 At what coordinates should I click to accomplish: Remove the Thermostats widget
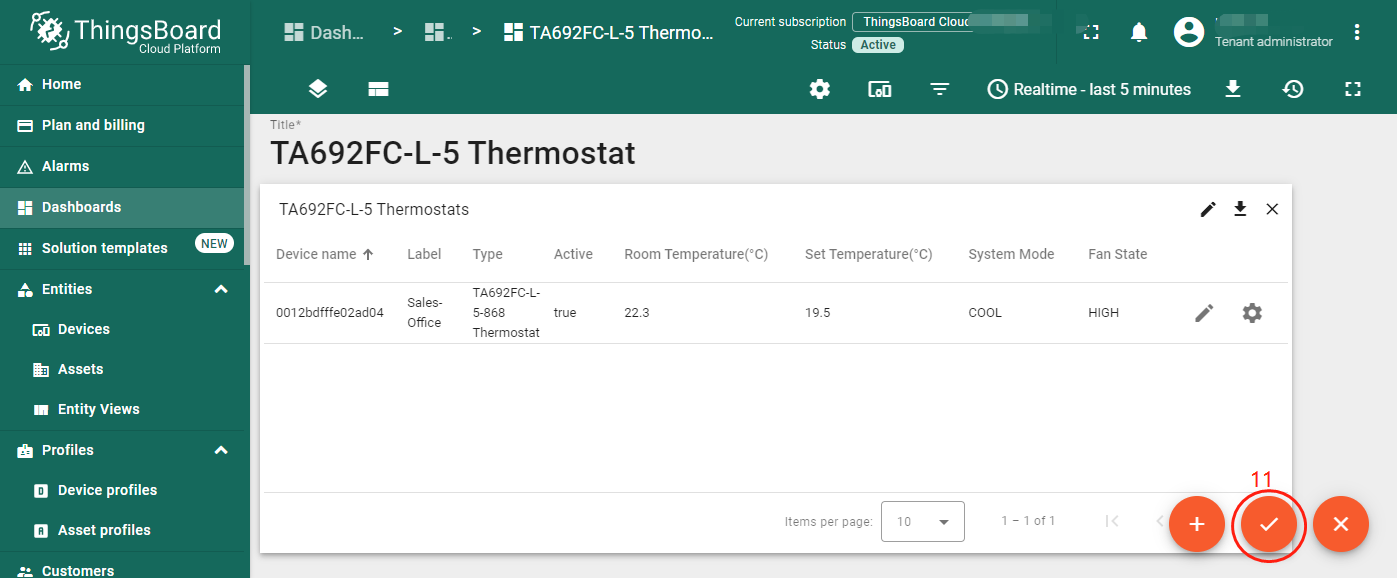[x=1272, y=209]
